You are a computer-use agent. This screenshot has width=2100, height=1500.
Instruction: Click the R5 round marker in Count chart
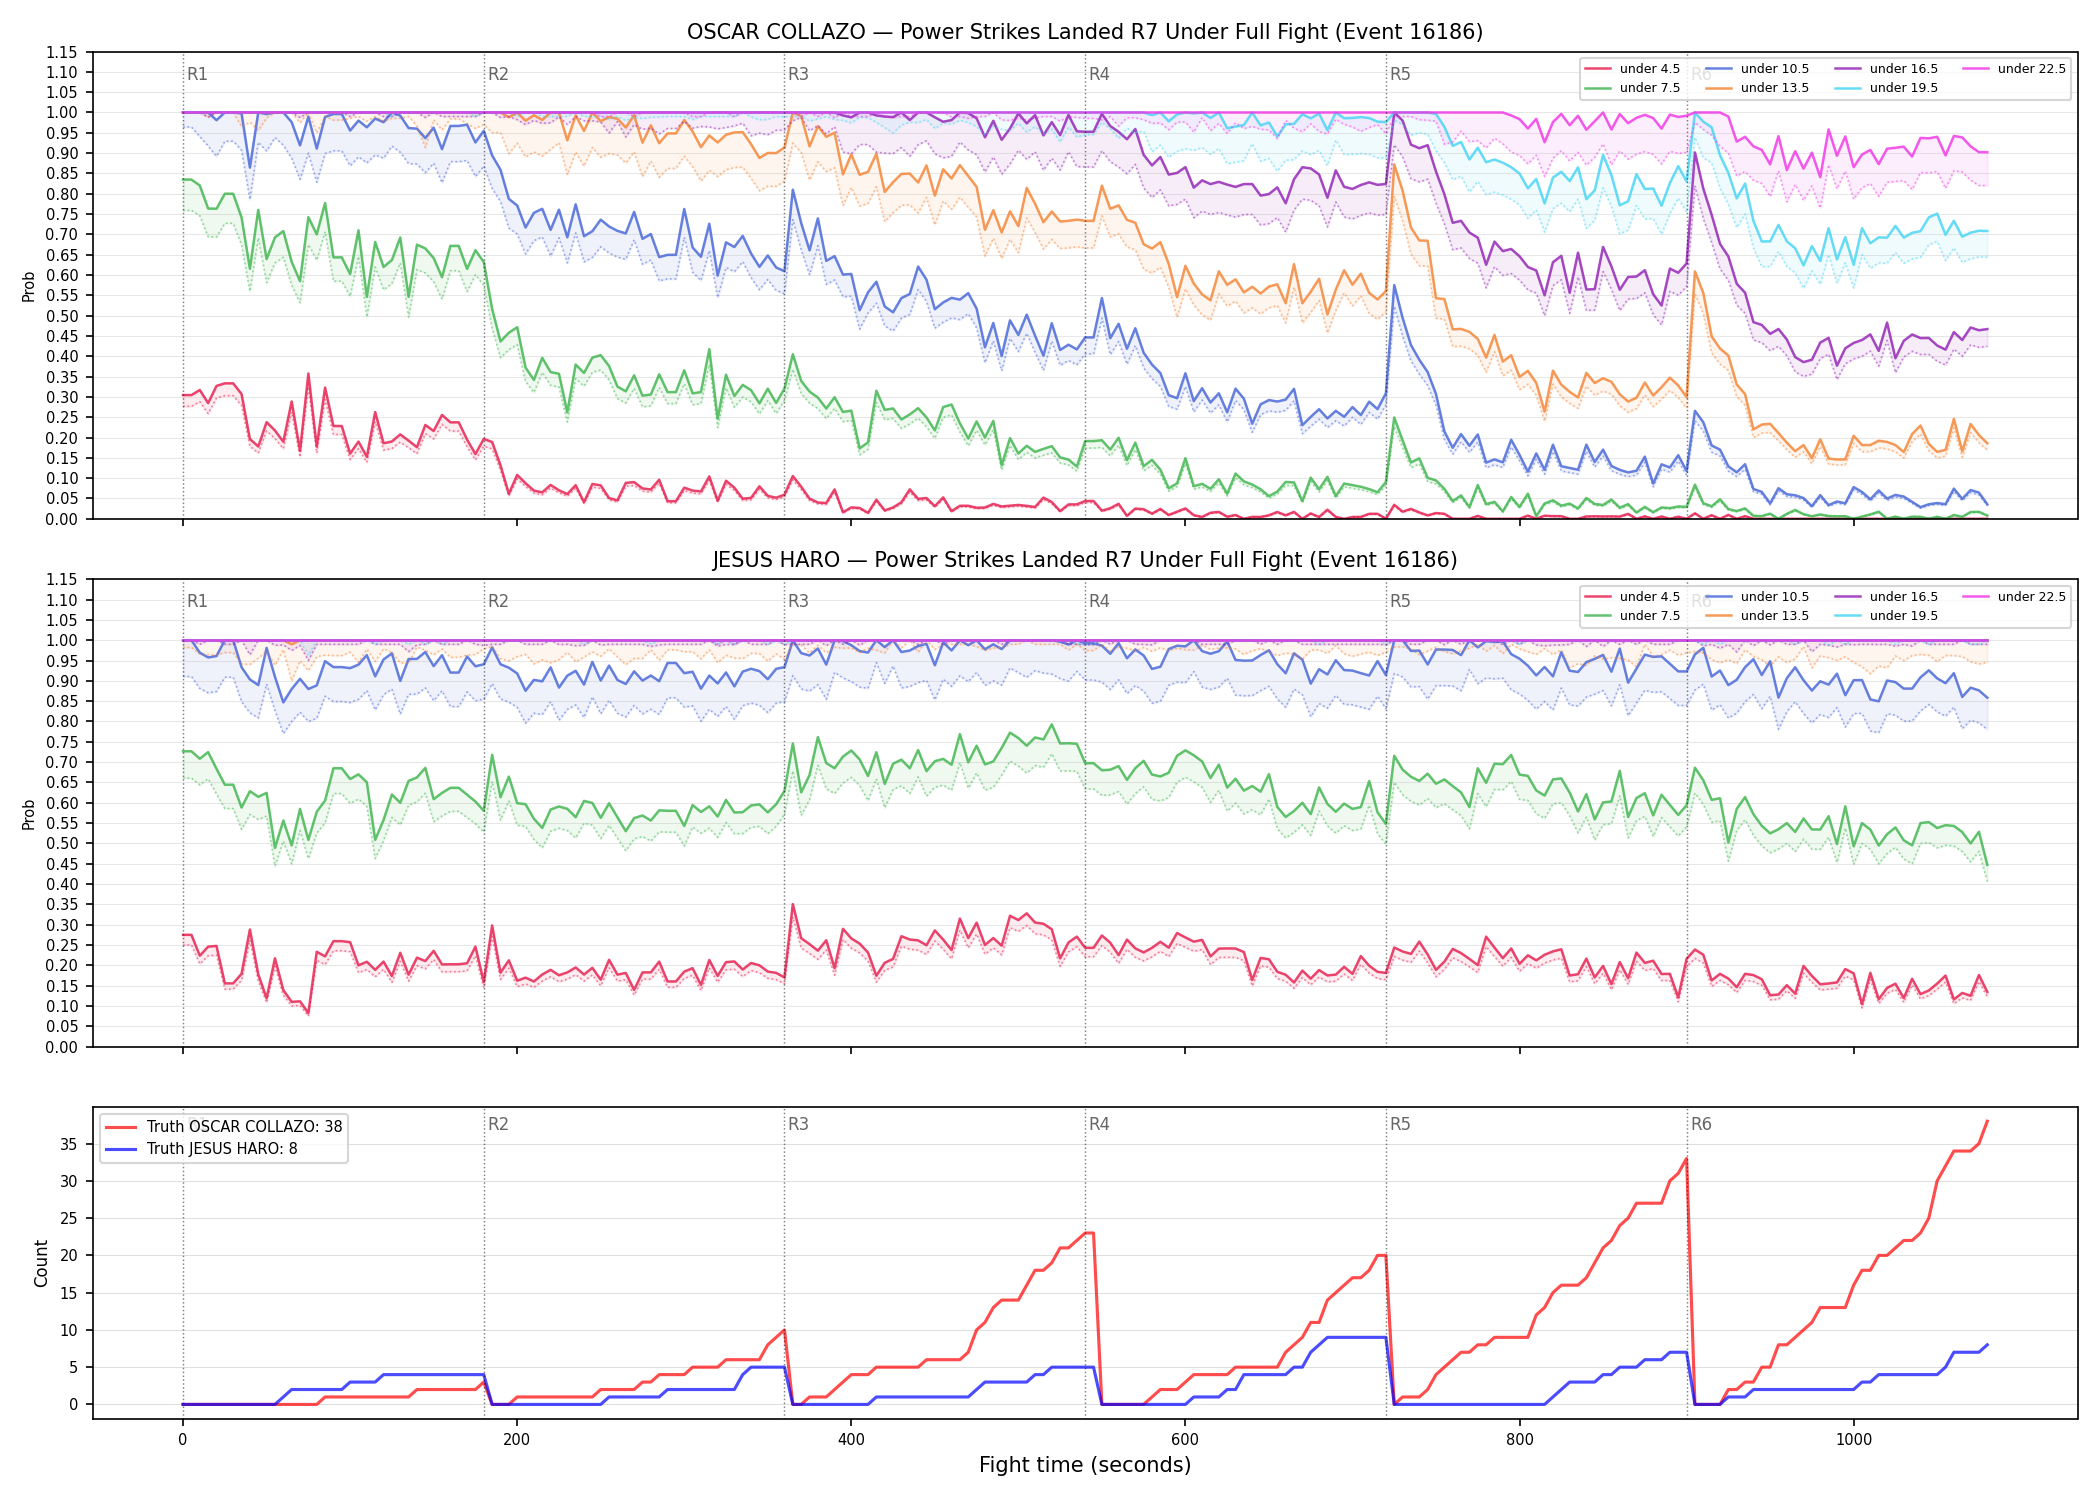[x=1400, y=1124]
